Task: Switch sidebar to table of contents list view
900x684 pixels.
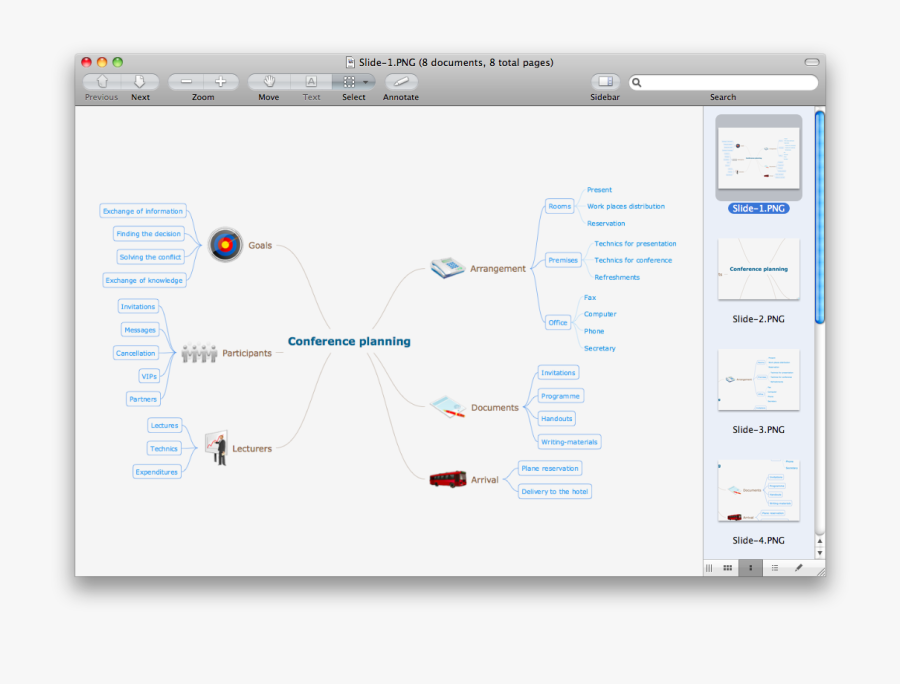Action: (x=774, y=568)
